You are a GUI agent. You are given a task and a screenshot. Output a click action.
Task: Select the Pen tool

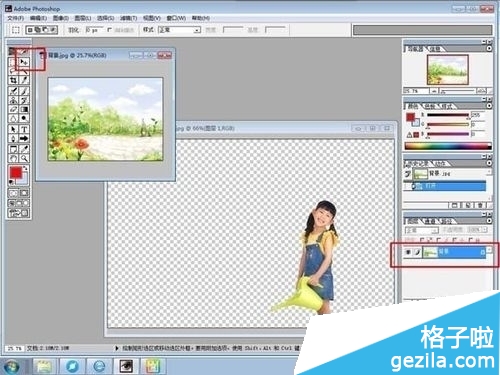(13, 138)
